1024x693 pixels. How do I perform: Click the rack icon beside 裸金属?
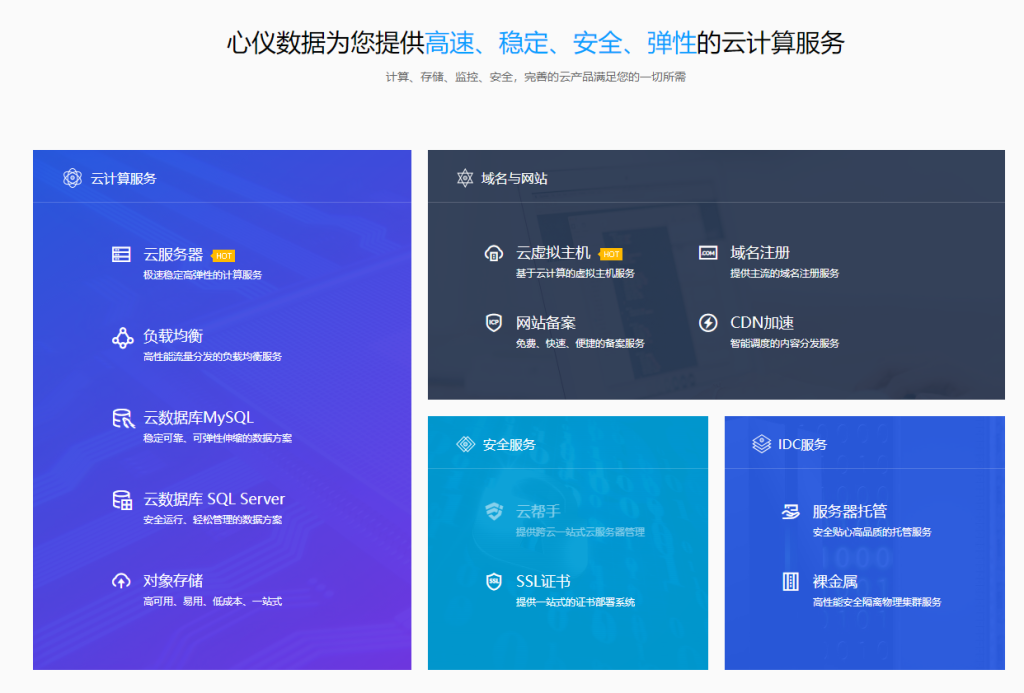click(790, 581)
